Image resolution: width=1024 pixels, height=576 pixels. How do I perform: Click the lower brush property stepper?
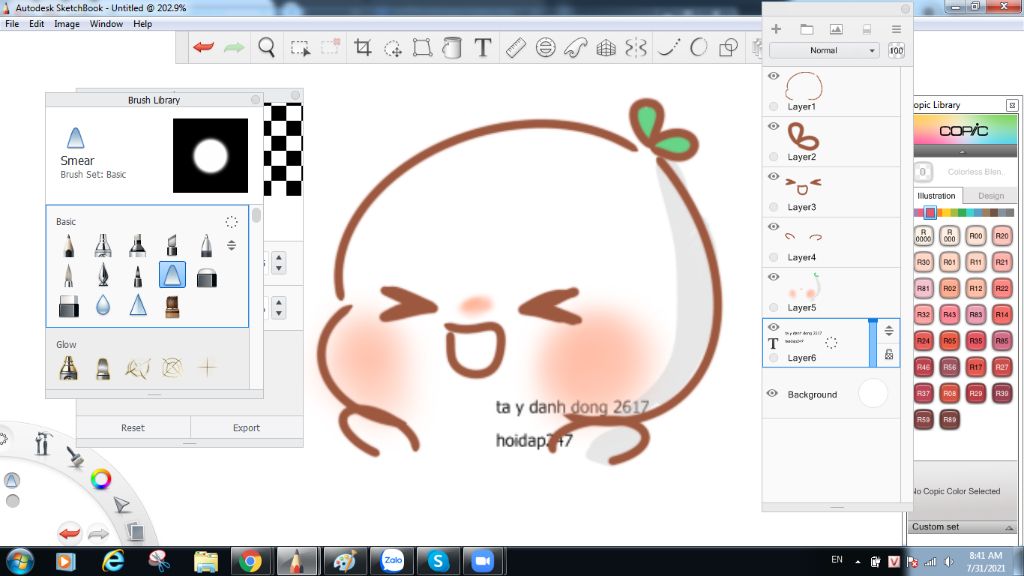[279, 308]
